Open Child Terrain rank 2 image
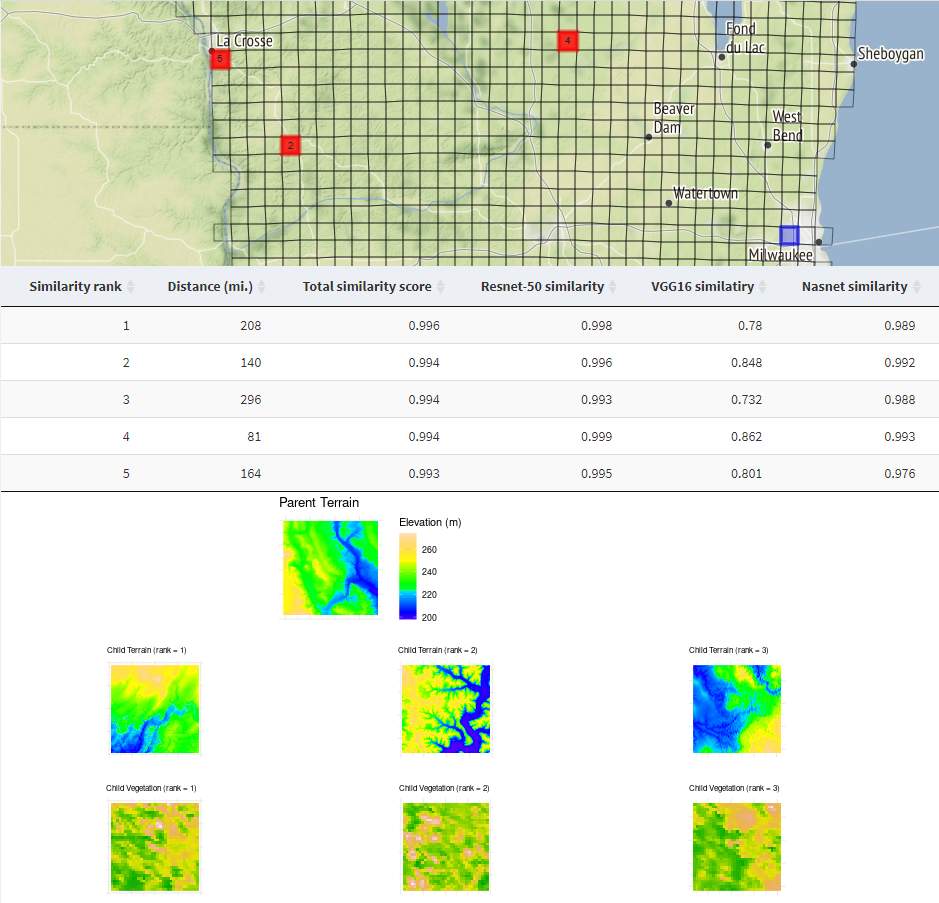This screenshot has width=939, height=903. [446, 709]
